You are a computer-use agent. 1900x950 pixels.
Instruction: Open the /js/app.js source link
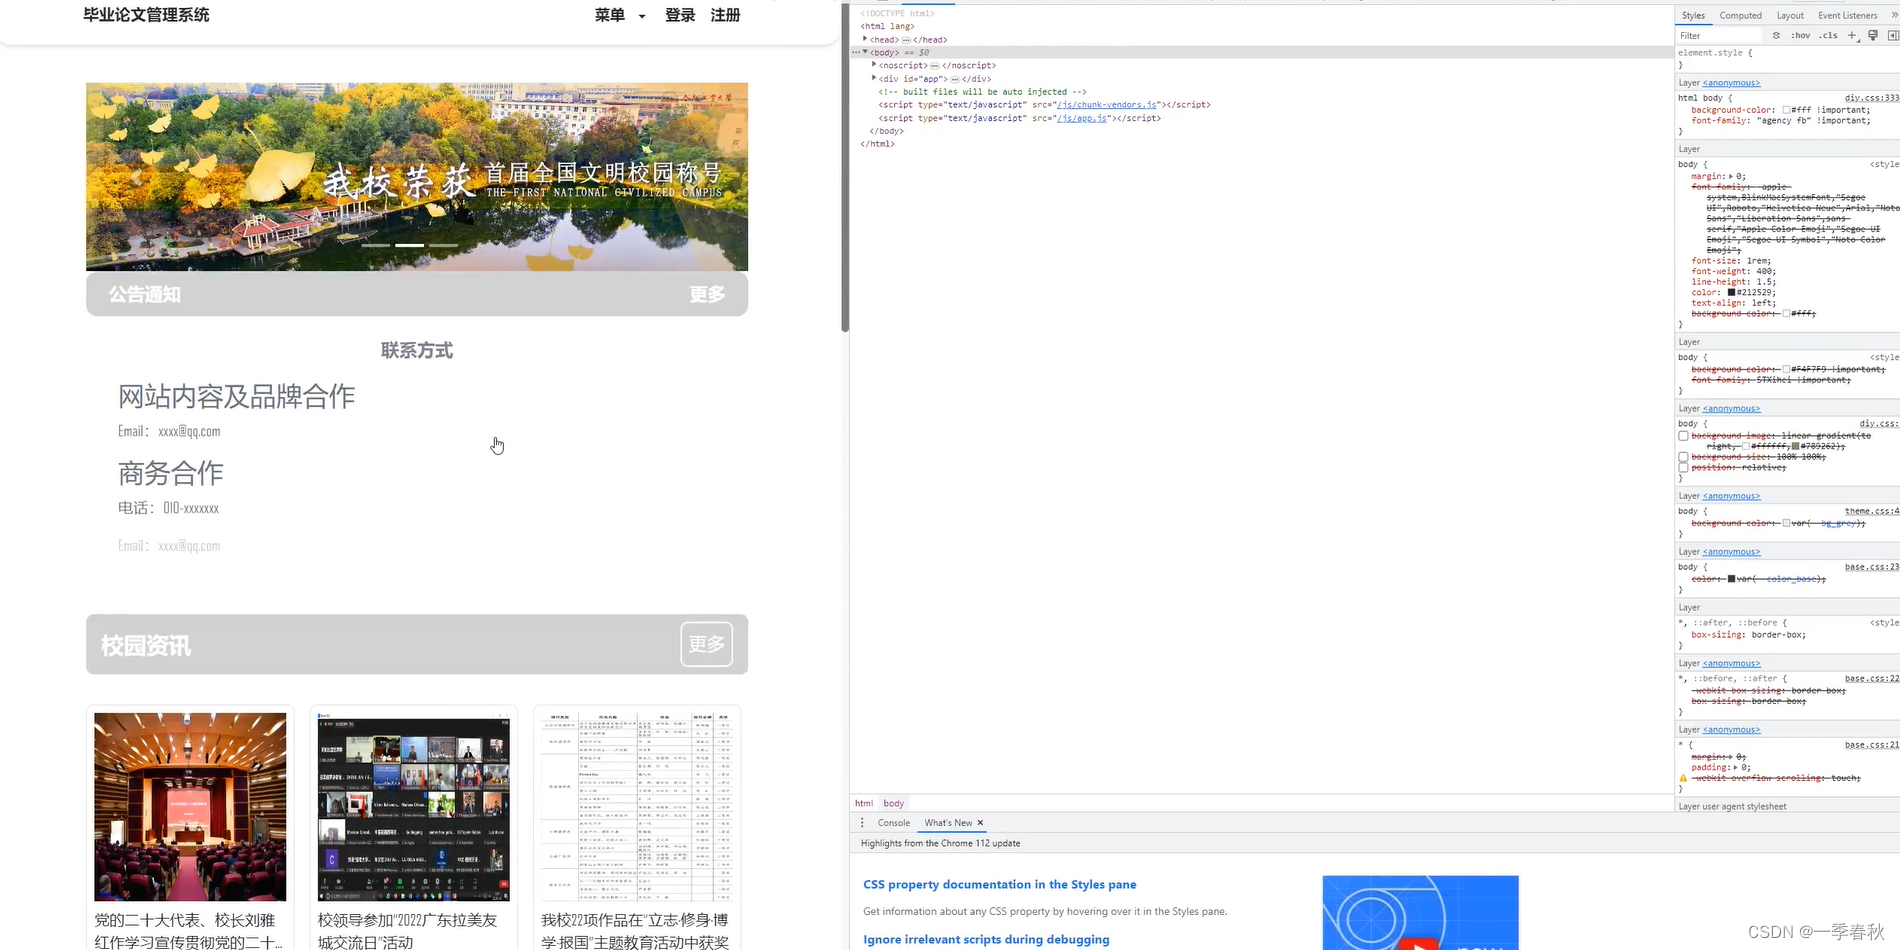coord(1082,118)
